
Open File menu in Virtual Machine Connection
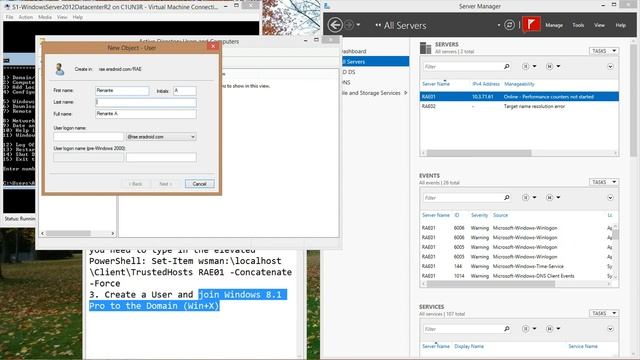coord(9,17)
